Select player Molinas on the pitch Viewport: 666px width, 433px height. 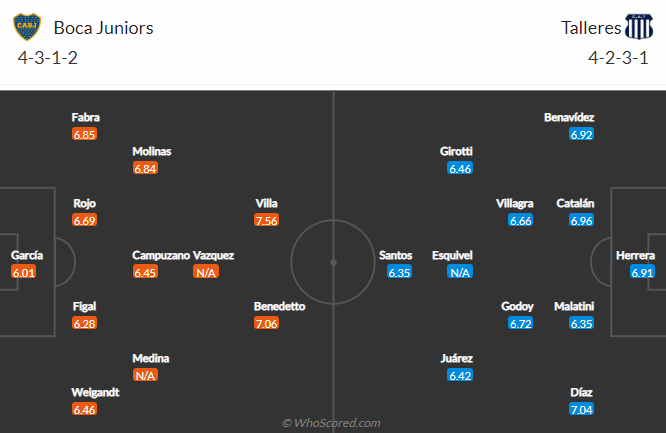pyautogui.click(x=152, y=151)
